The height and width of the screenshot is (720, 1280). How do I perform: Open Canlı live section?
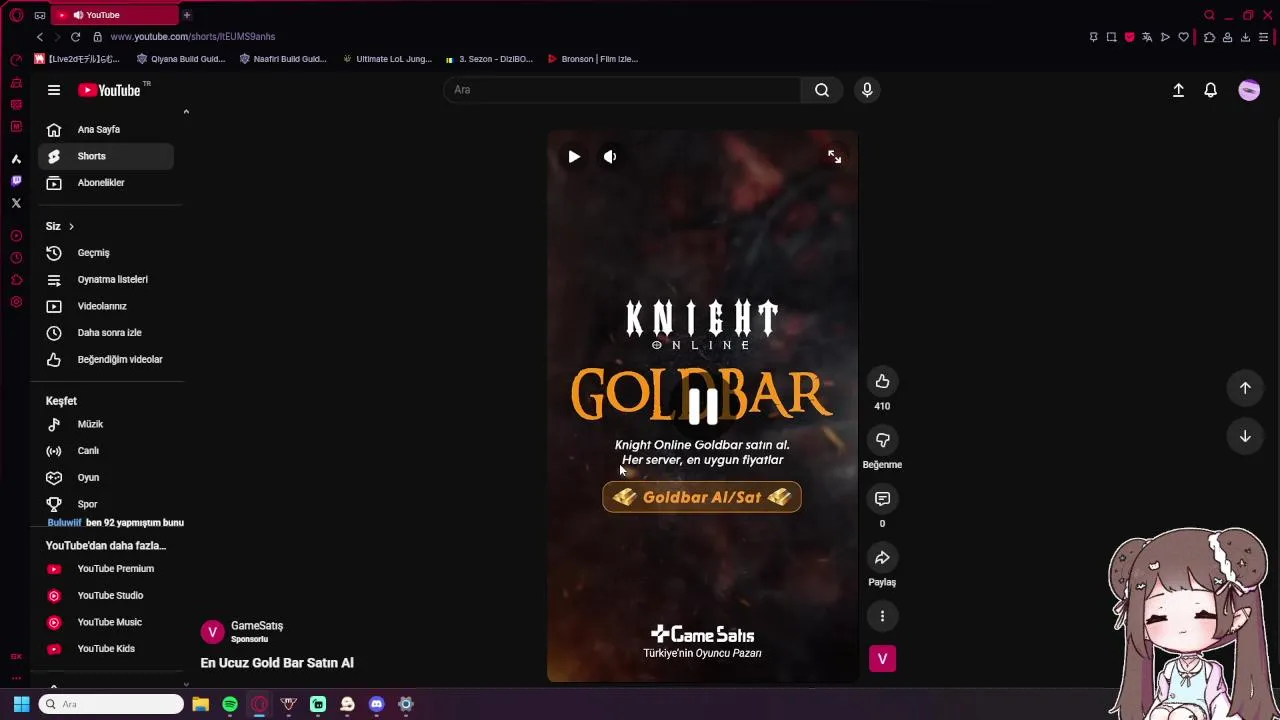106,451
